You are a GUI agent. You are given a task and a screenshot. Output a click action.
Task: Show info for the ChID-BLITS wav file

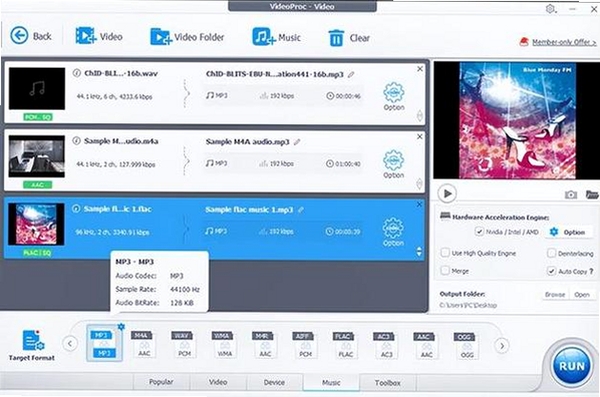(77, 73)
